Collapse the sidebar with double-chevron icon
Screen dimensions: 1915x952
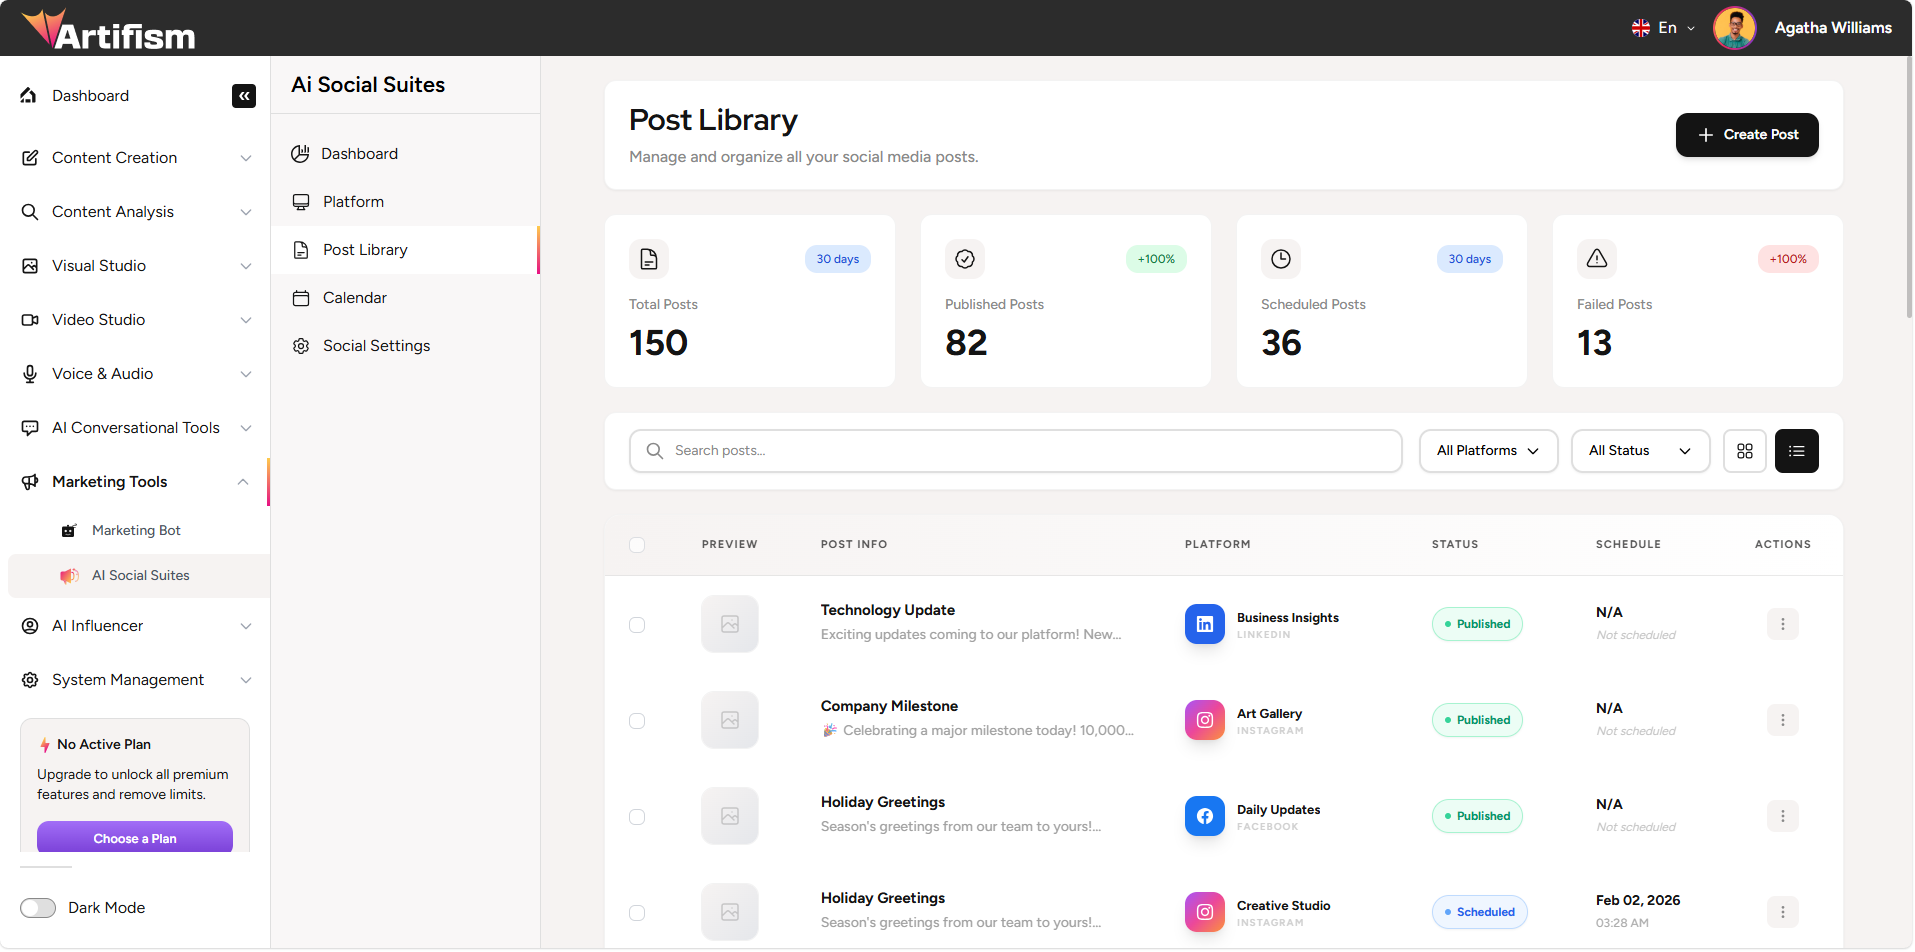[244, 96]
